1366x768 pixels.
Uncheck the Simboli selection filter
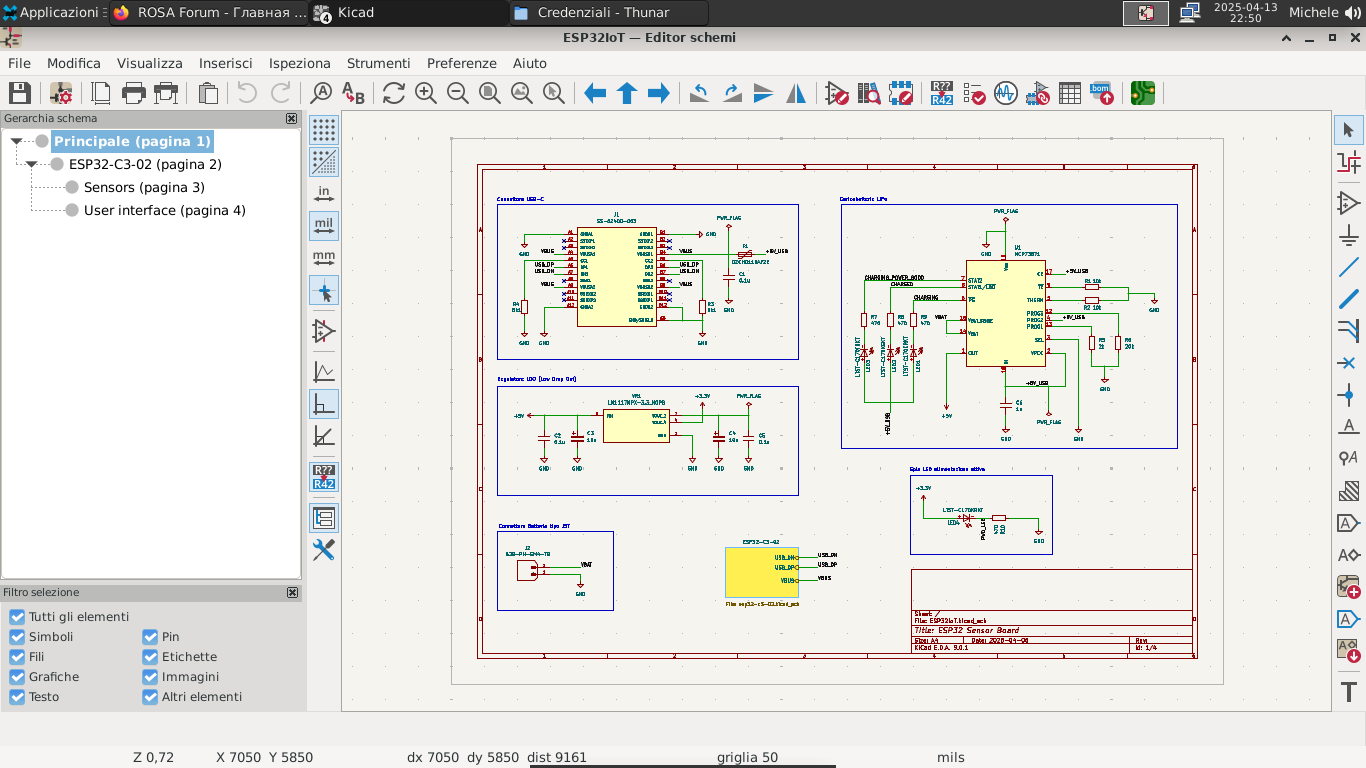pyautogui.click(x=17, y=637)
